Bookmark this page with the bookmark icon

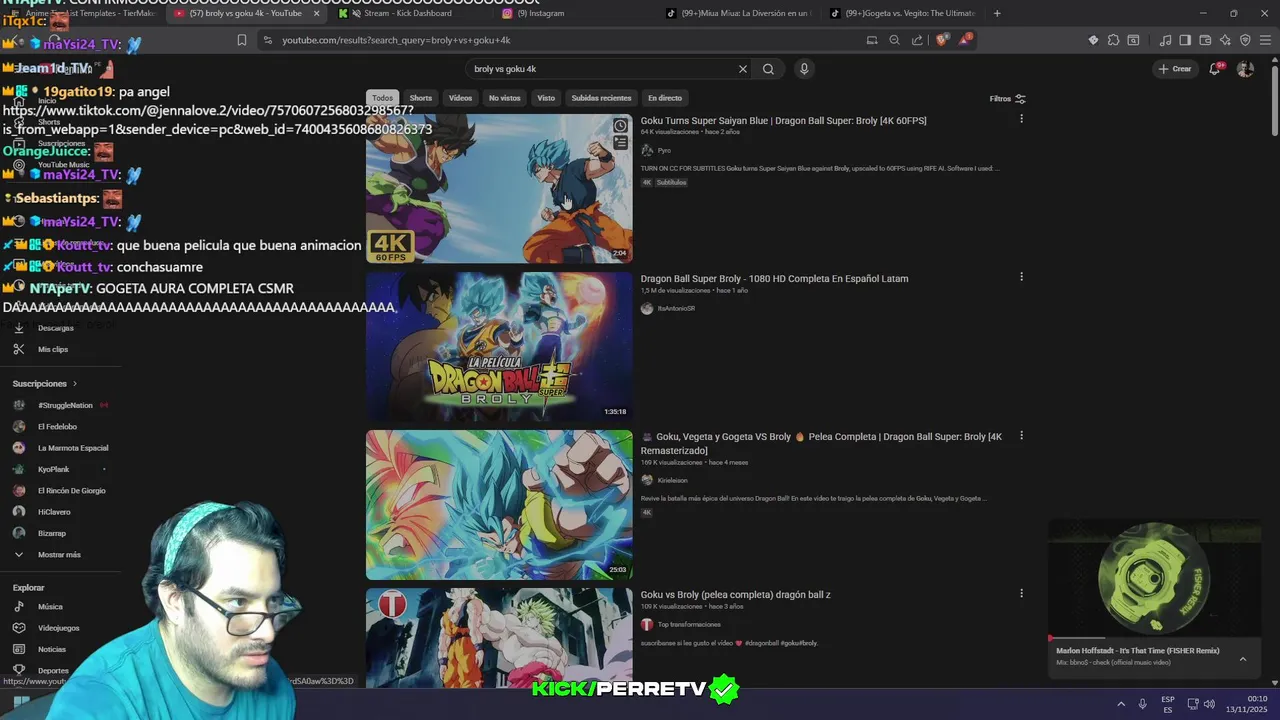(x=242, y=40)
